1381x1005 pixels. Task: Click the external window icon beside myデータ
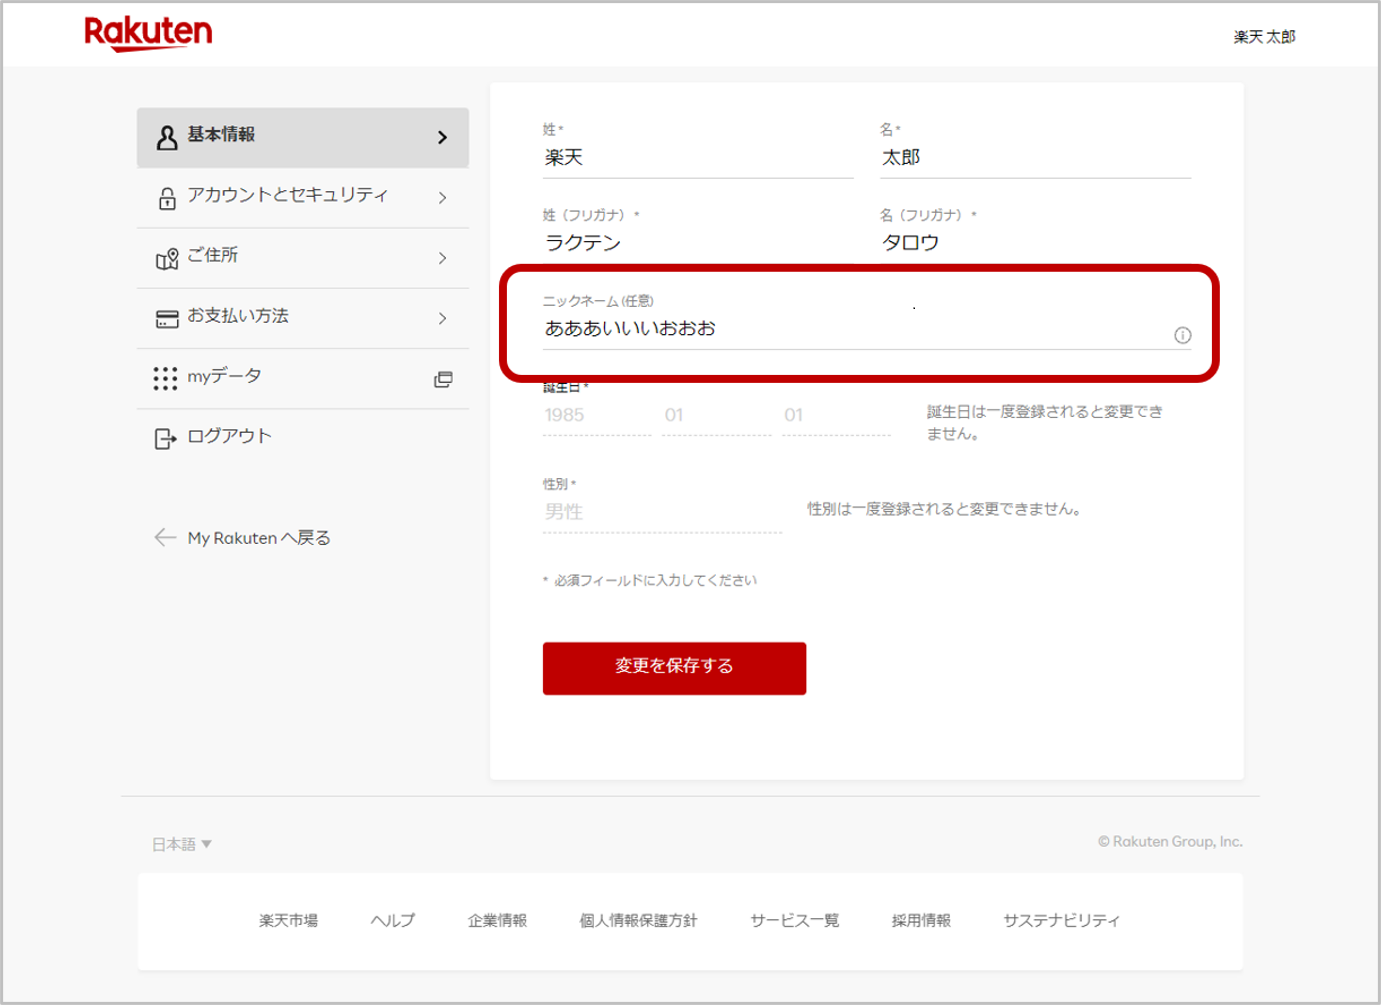point(443,379)
